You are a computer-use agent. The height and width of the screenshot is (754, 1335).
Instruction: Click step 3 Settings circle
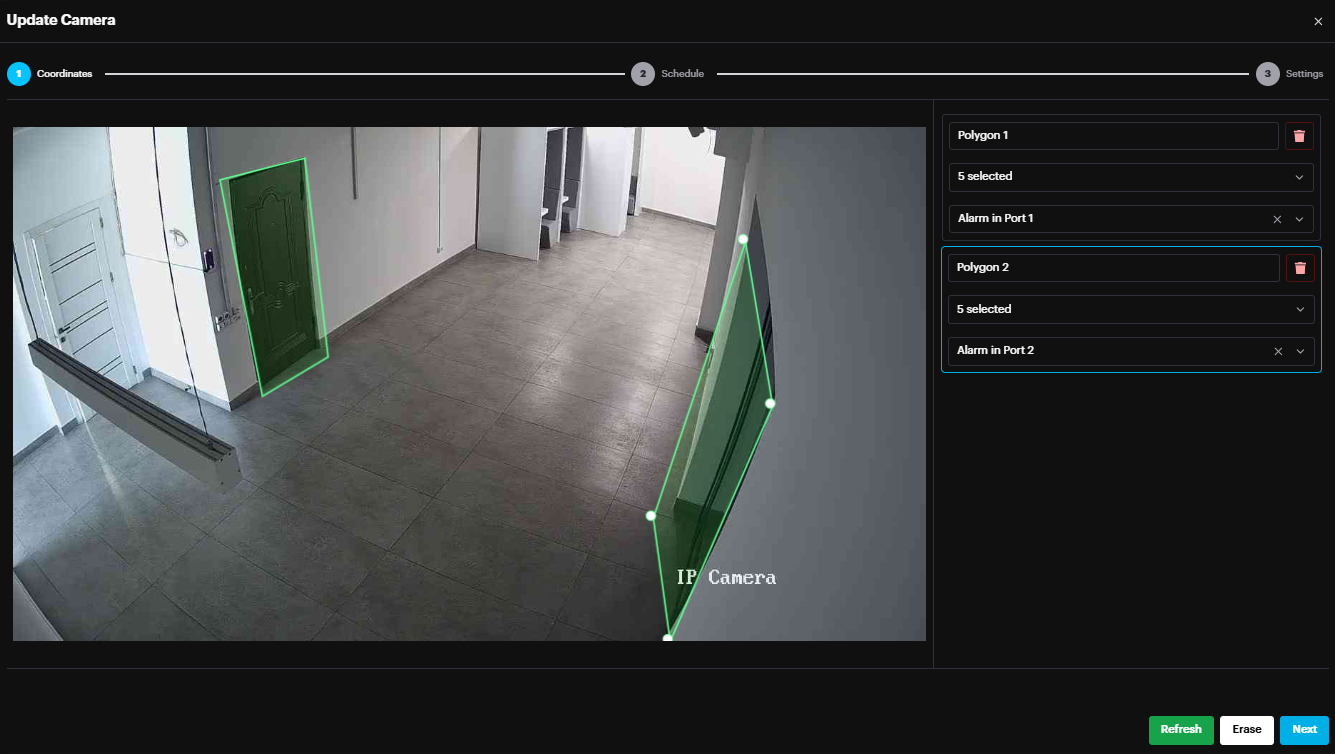coord(1267,74)
